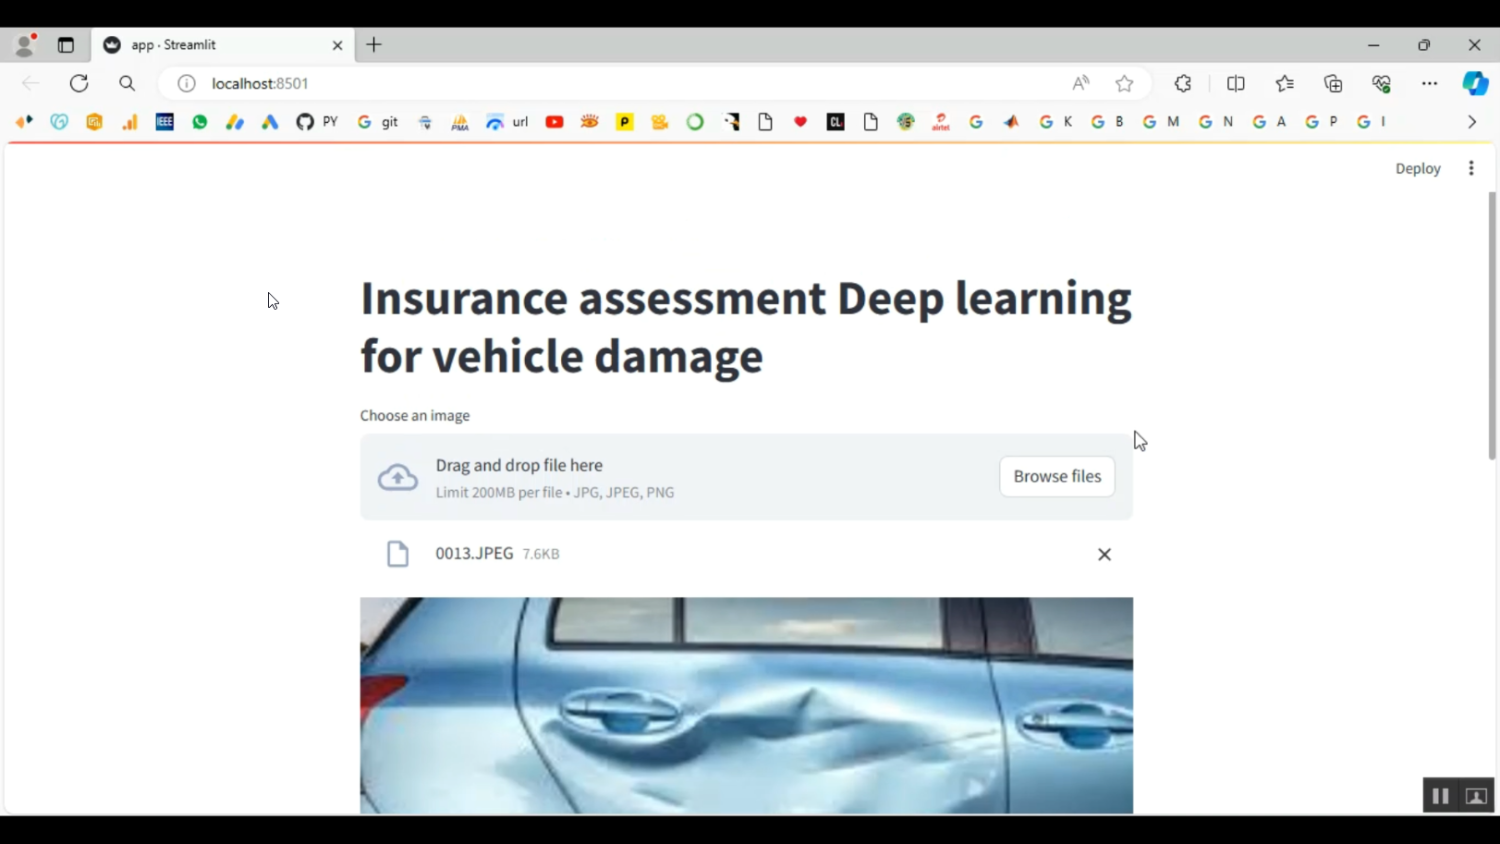Open the PMA bookmark
Viewport: 1500px width, 844px height.
(x=460, y=122)
